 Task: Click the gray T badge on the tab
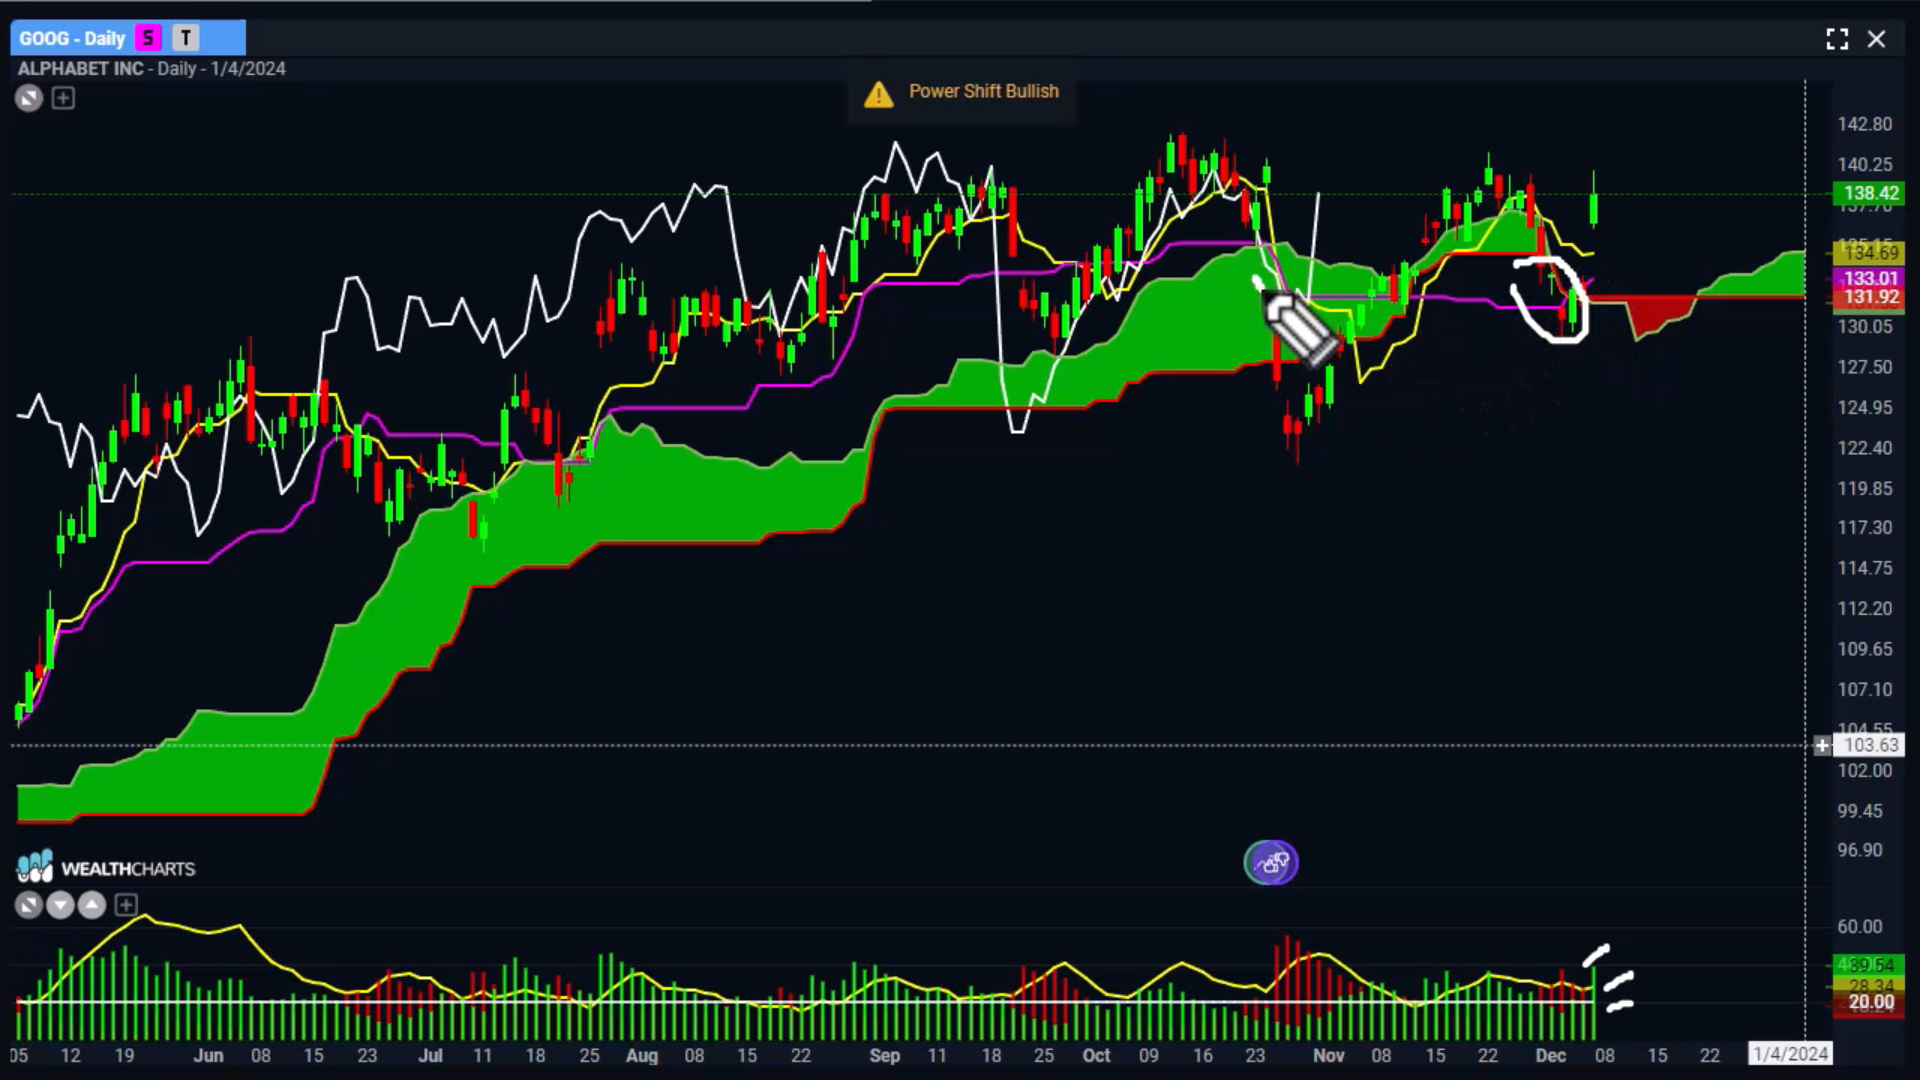[185, 38]
